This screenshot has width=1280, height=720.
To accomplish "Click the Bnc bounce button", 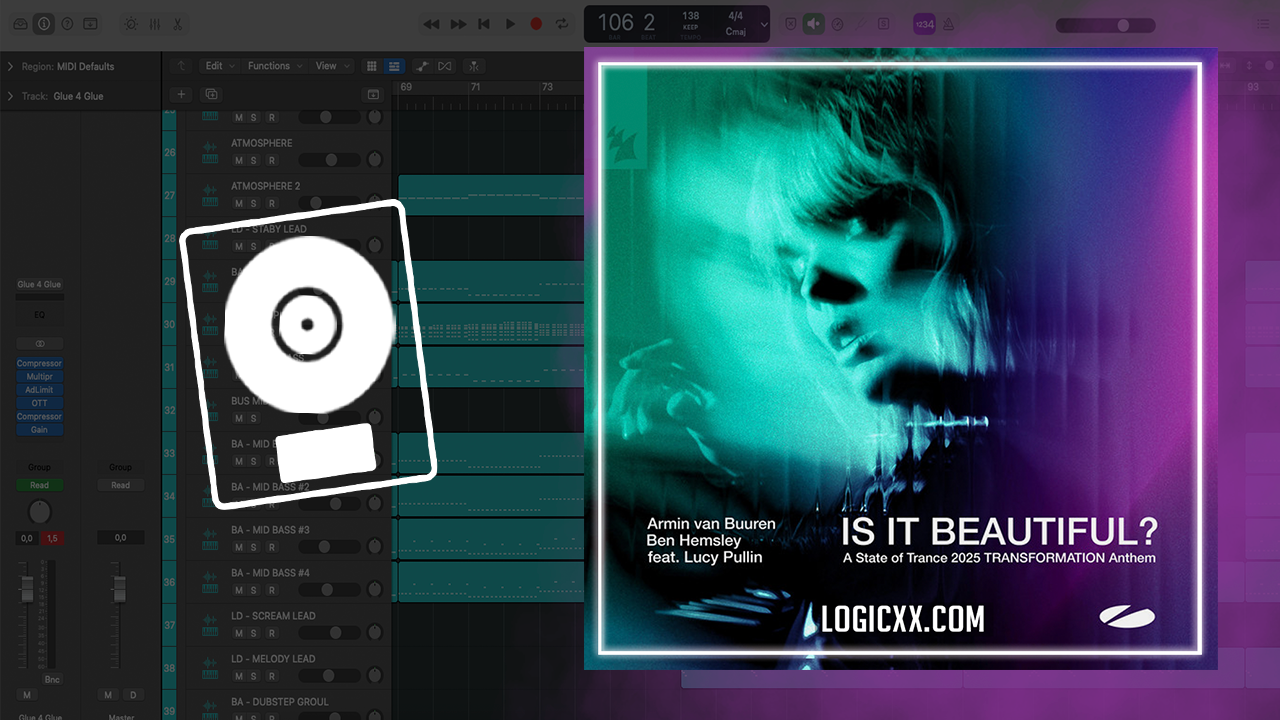I will [52, 679].
